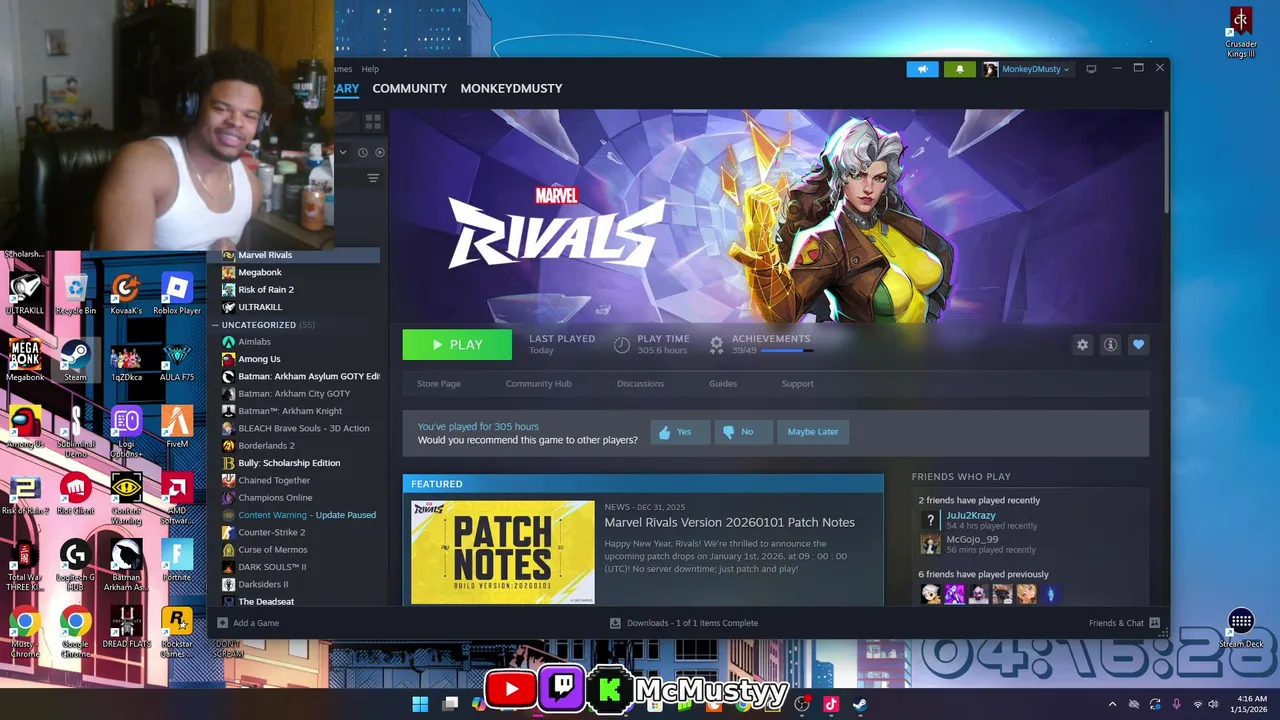Show hidden system tray icons chevron
This screenshot has width=1280, height=720.
coord(1111,704)
